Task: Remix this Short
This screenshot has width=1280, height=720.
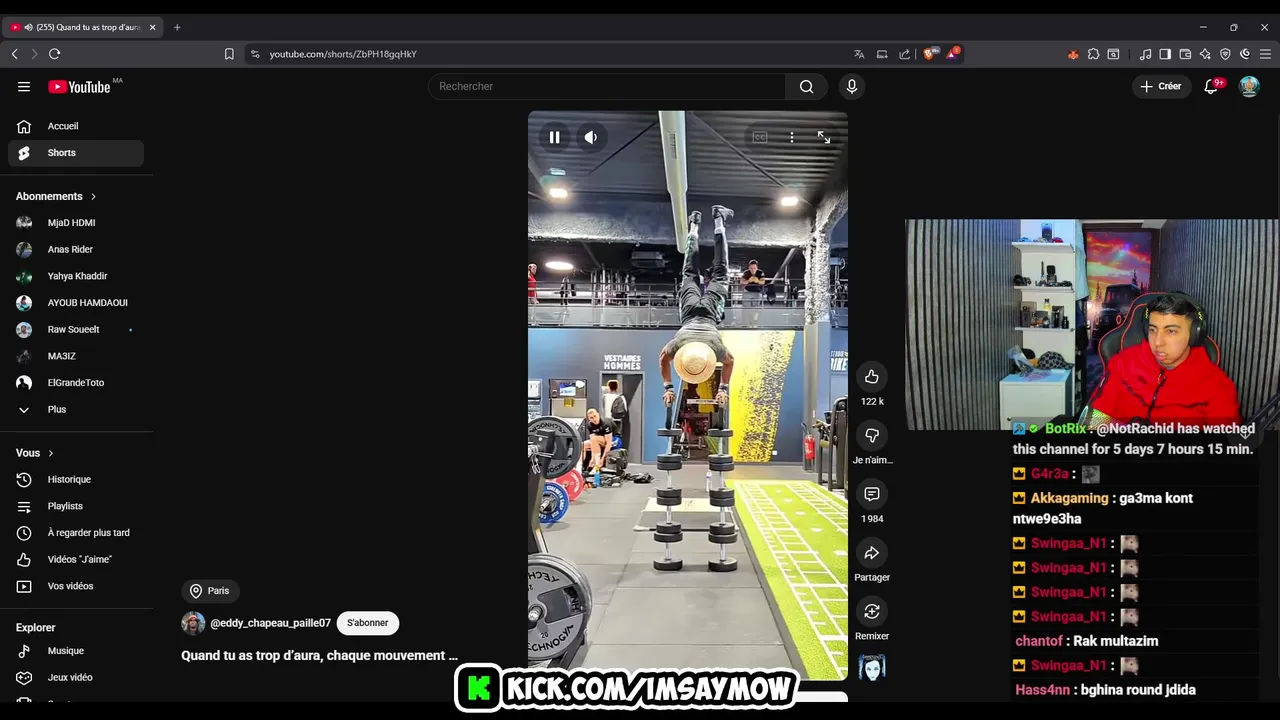Action: click(x=872, y=612)
